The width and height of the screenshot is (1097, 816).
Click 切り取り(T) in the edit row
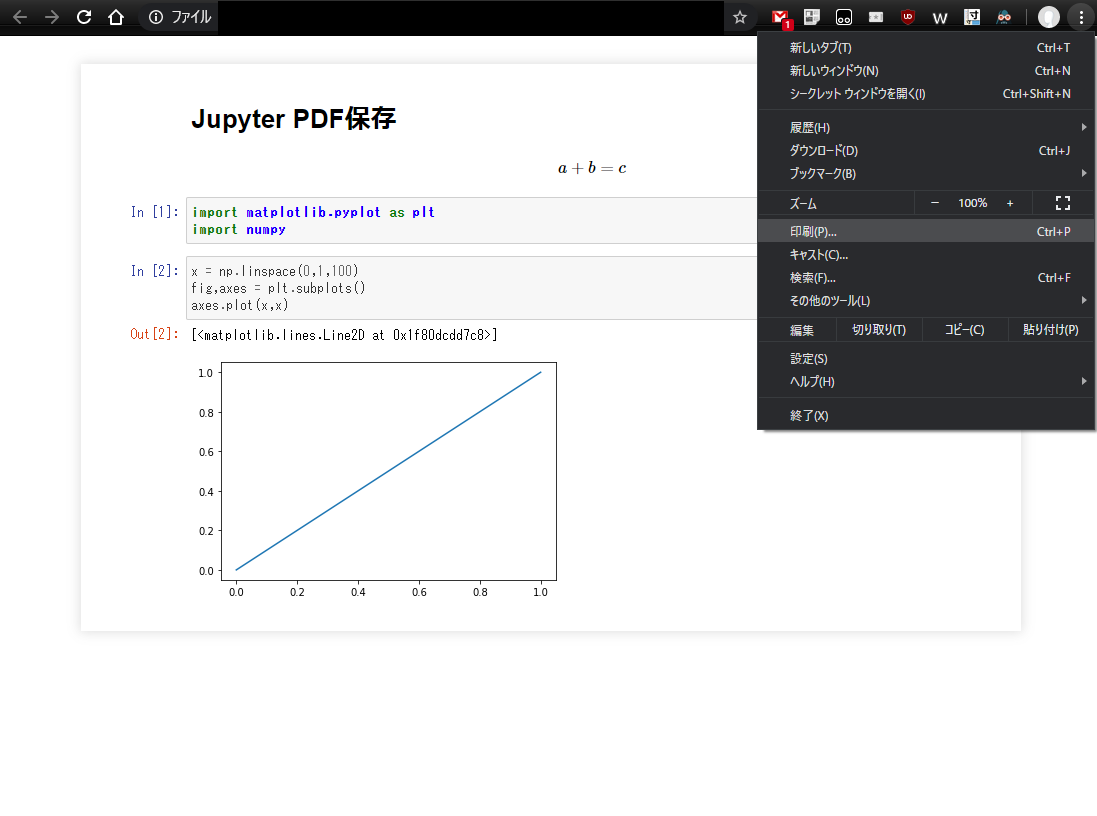pos(879,330)
